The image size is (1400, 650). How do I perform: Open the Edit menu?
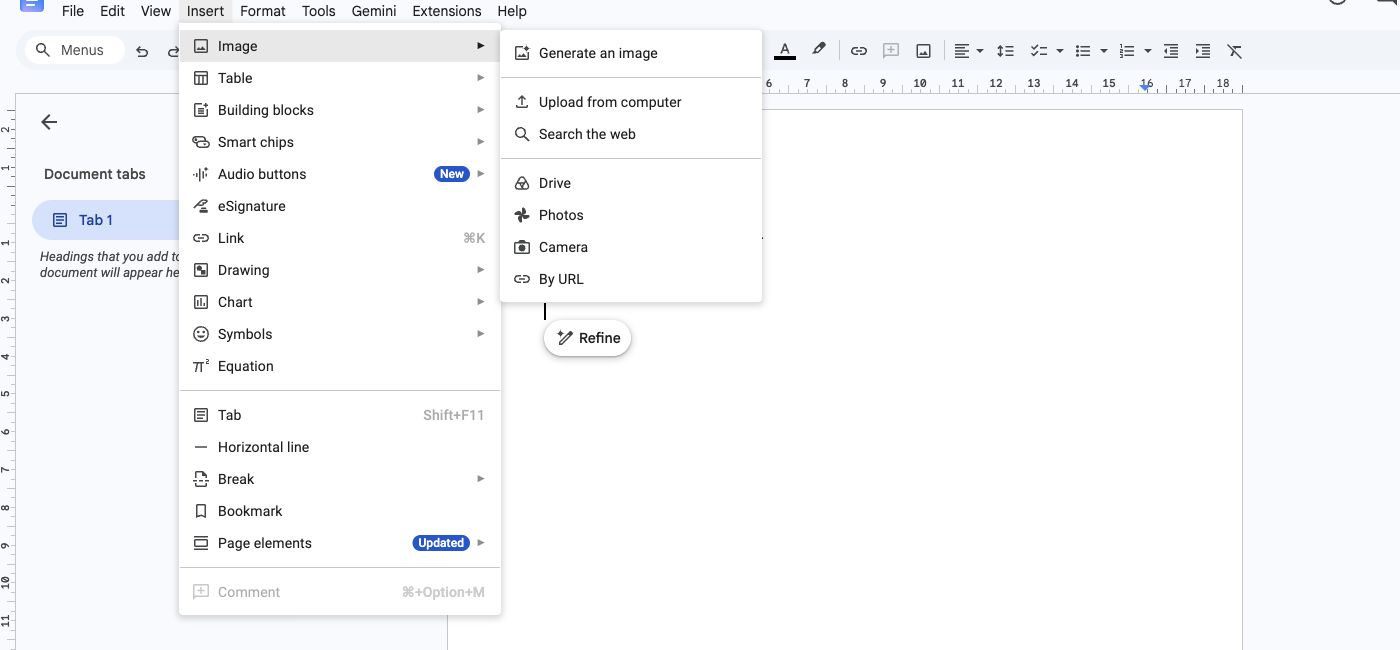point(112,11)
